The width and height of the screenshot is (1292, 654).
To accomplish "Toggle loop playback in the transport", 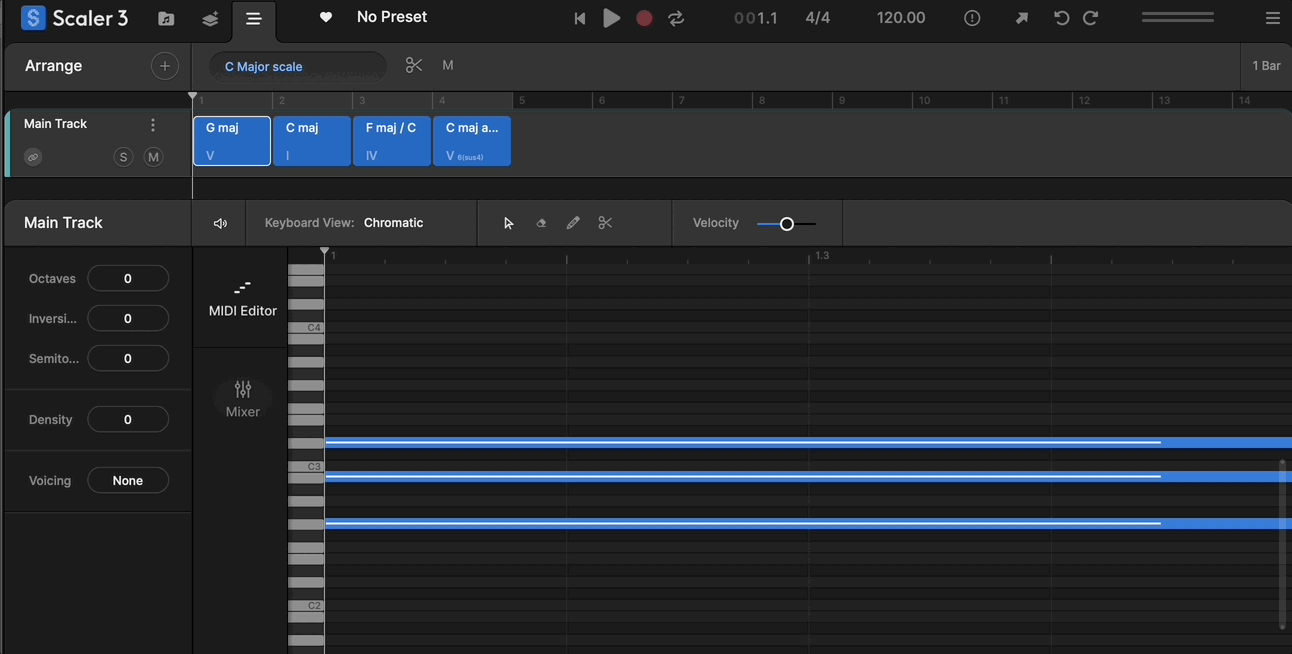I will click(676, 18).
